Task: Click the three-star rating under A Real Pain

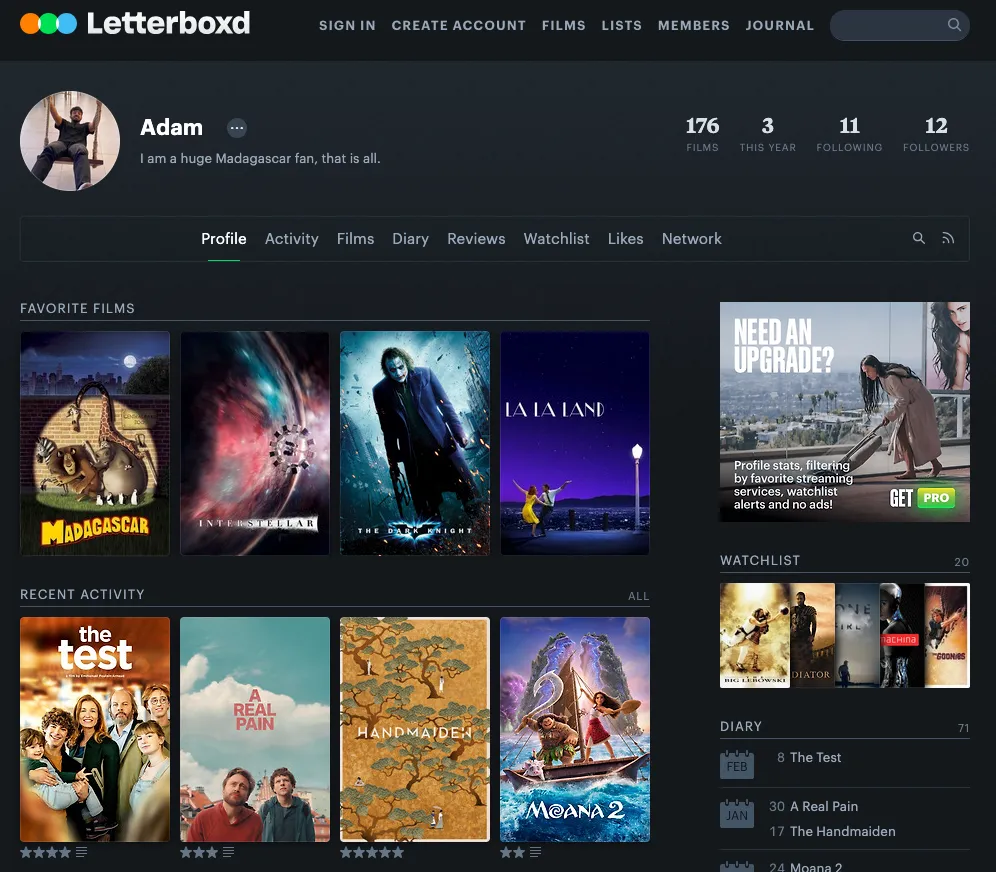Action: point(199,852)
